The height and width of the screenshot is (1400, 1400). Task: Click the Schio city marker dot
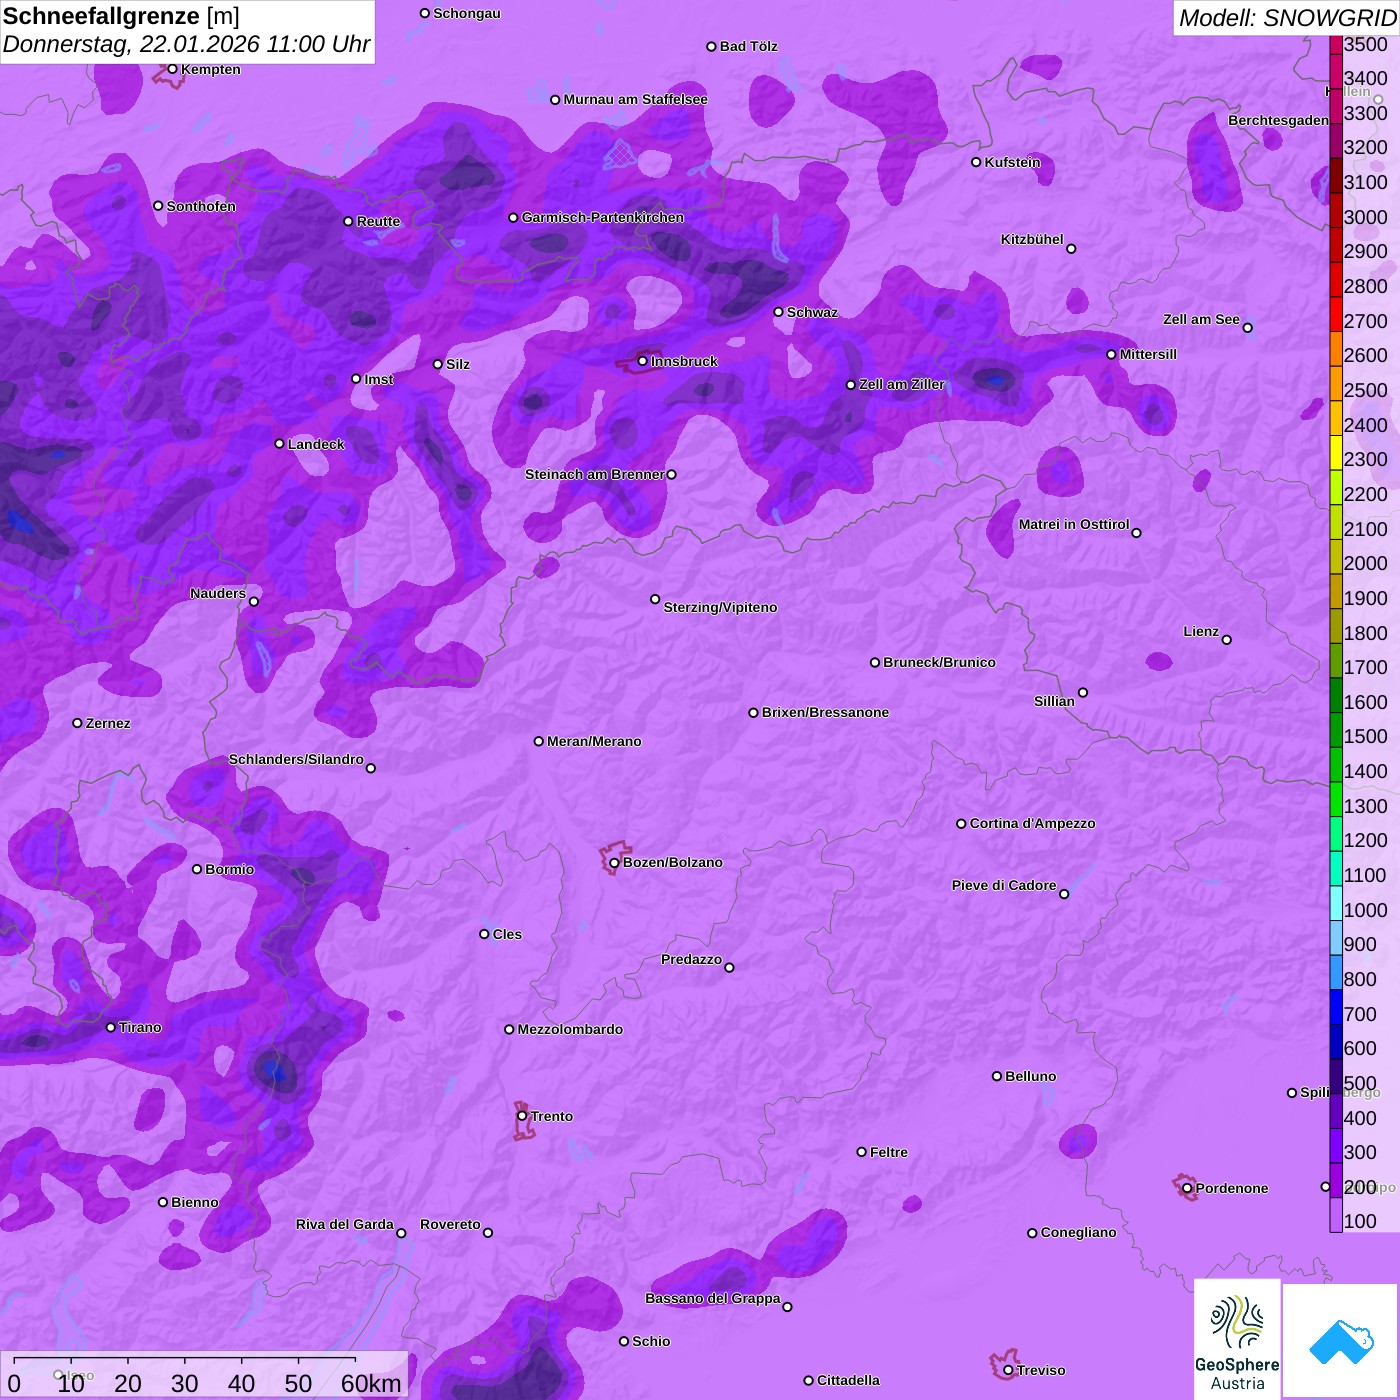click(624, 1341)
